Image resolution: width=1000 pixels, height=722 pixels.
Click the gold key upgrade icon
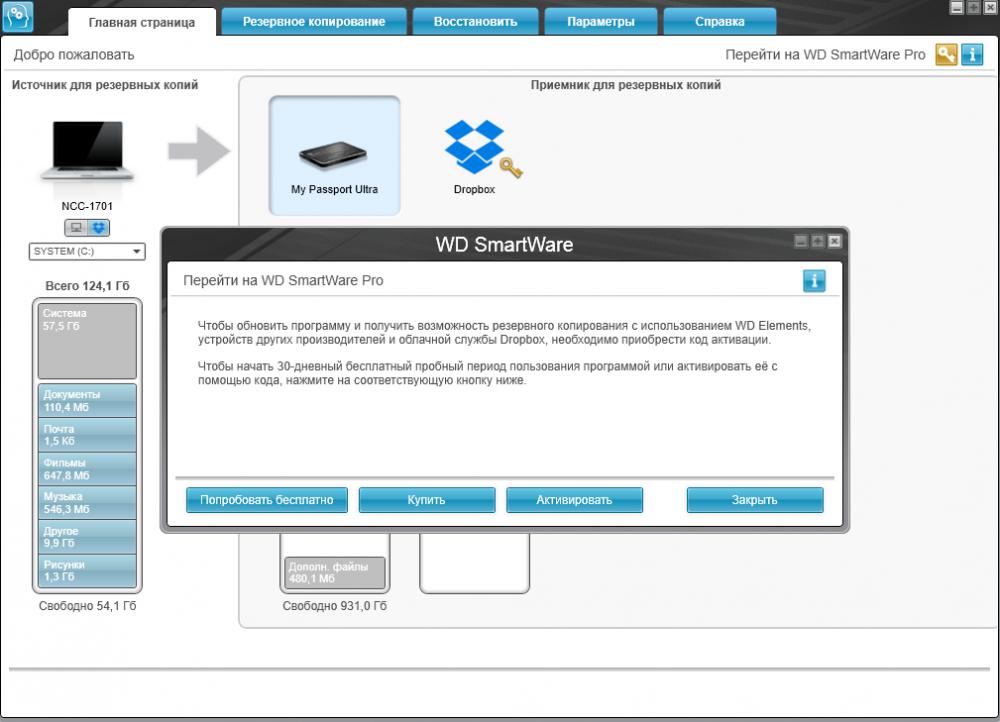pos(946,55)
